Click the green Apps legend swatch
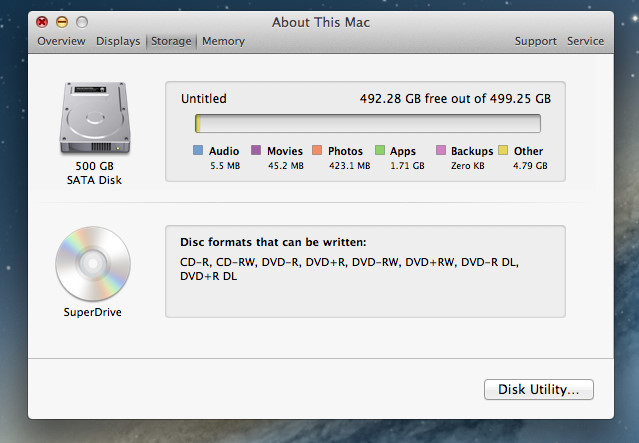Screen dimensions: 639x443 [x=380, y=150]
